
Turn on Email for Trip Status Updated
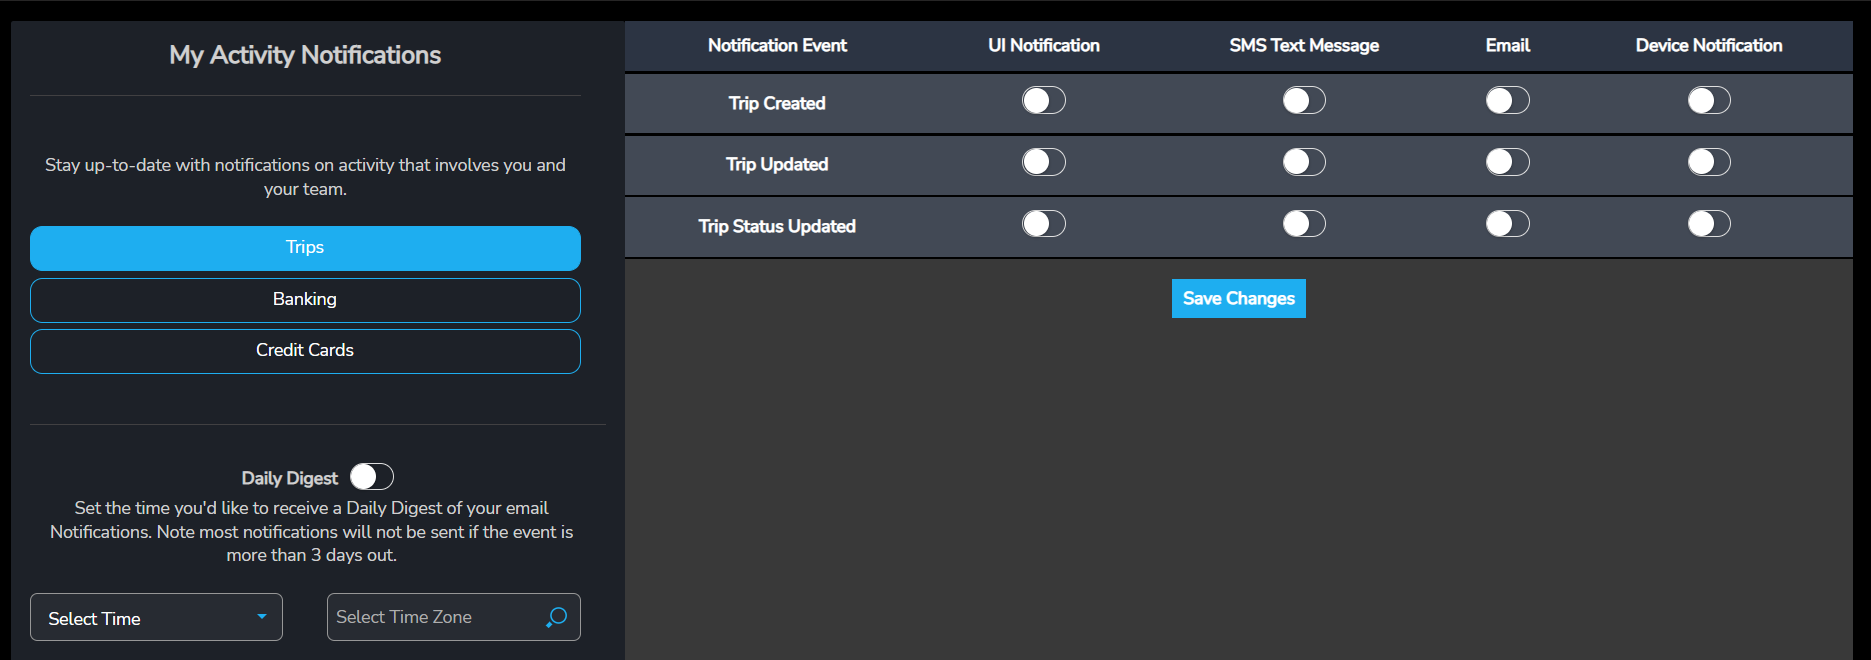click(1507, 224)
